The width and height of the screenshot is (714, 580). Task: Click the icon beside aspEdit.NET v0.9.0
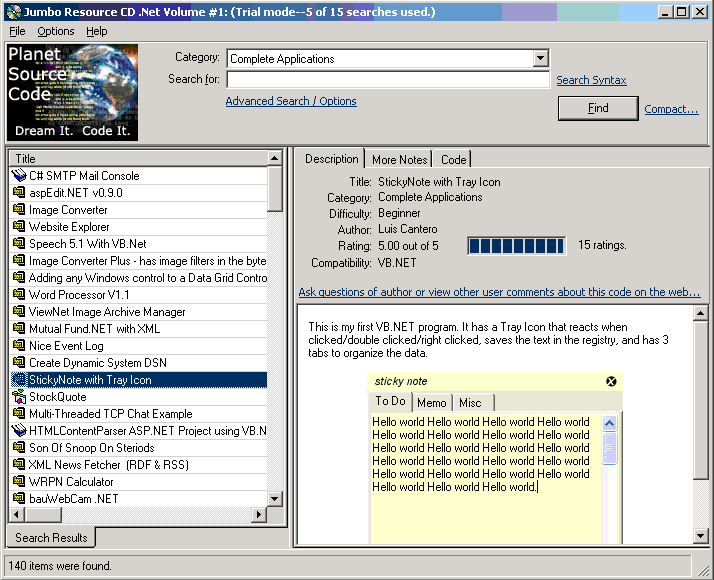[19, 192]
